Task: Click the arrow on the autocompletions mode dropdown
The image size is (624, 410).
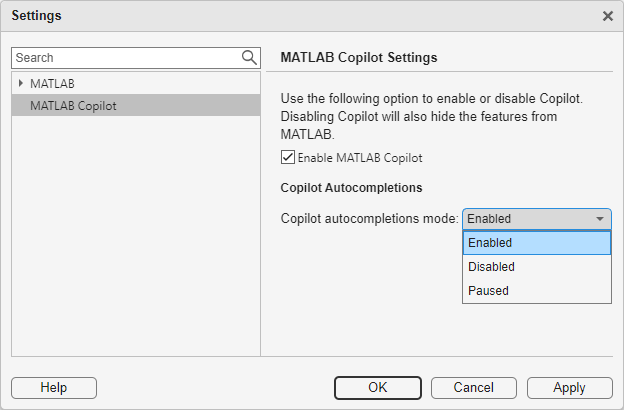Action: [600, 219]
